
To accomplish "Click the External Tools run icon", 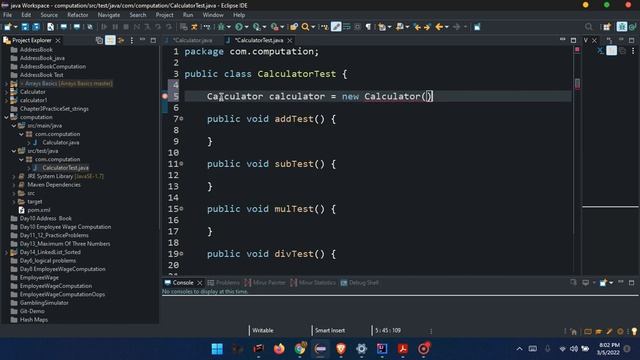I will (x=274, y=27).
